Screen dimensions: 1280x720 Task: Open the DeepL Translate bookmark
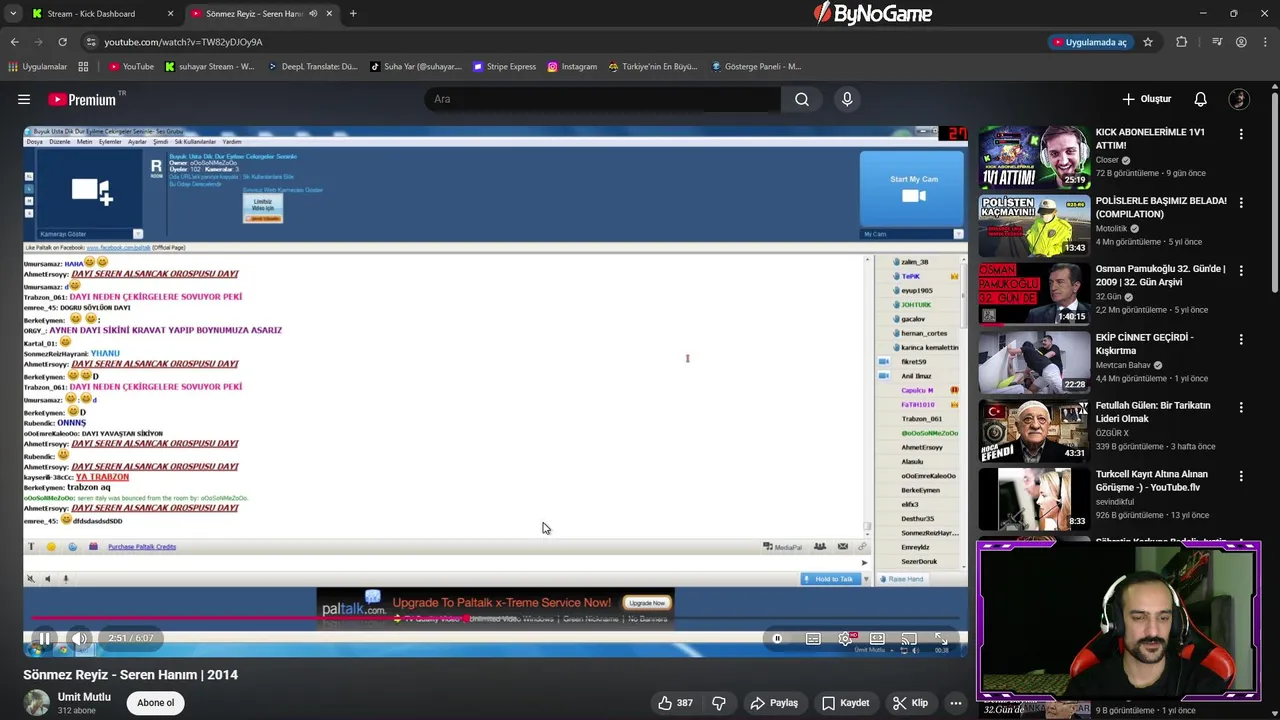point(313,67)
